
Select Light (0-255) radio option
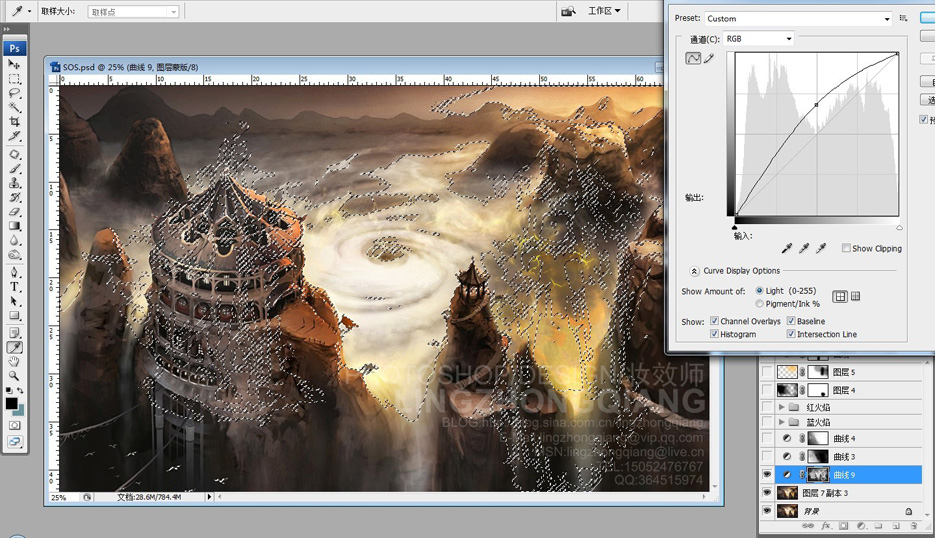[x=760, y=290]
